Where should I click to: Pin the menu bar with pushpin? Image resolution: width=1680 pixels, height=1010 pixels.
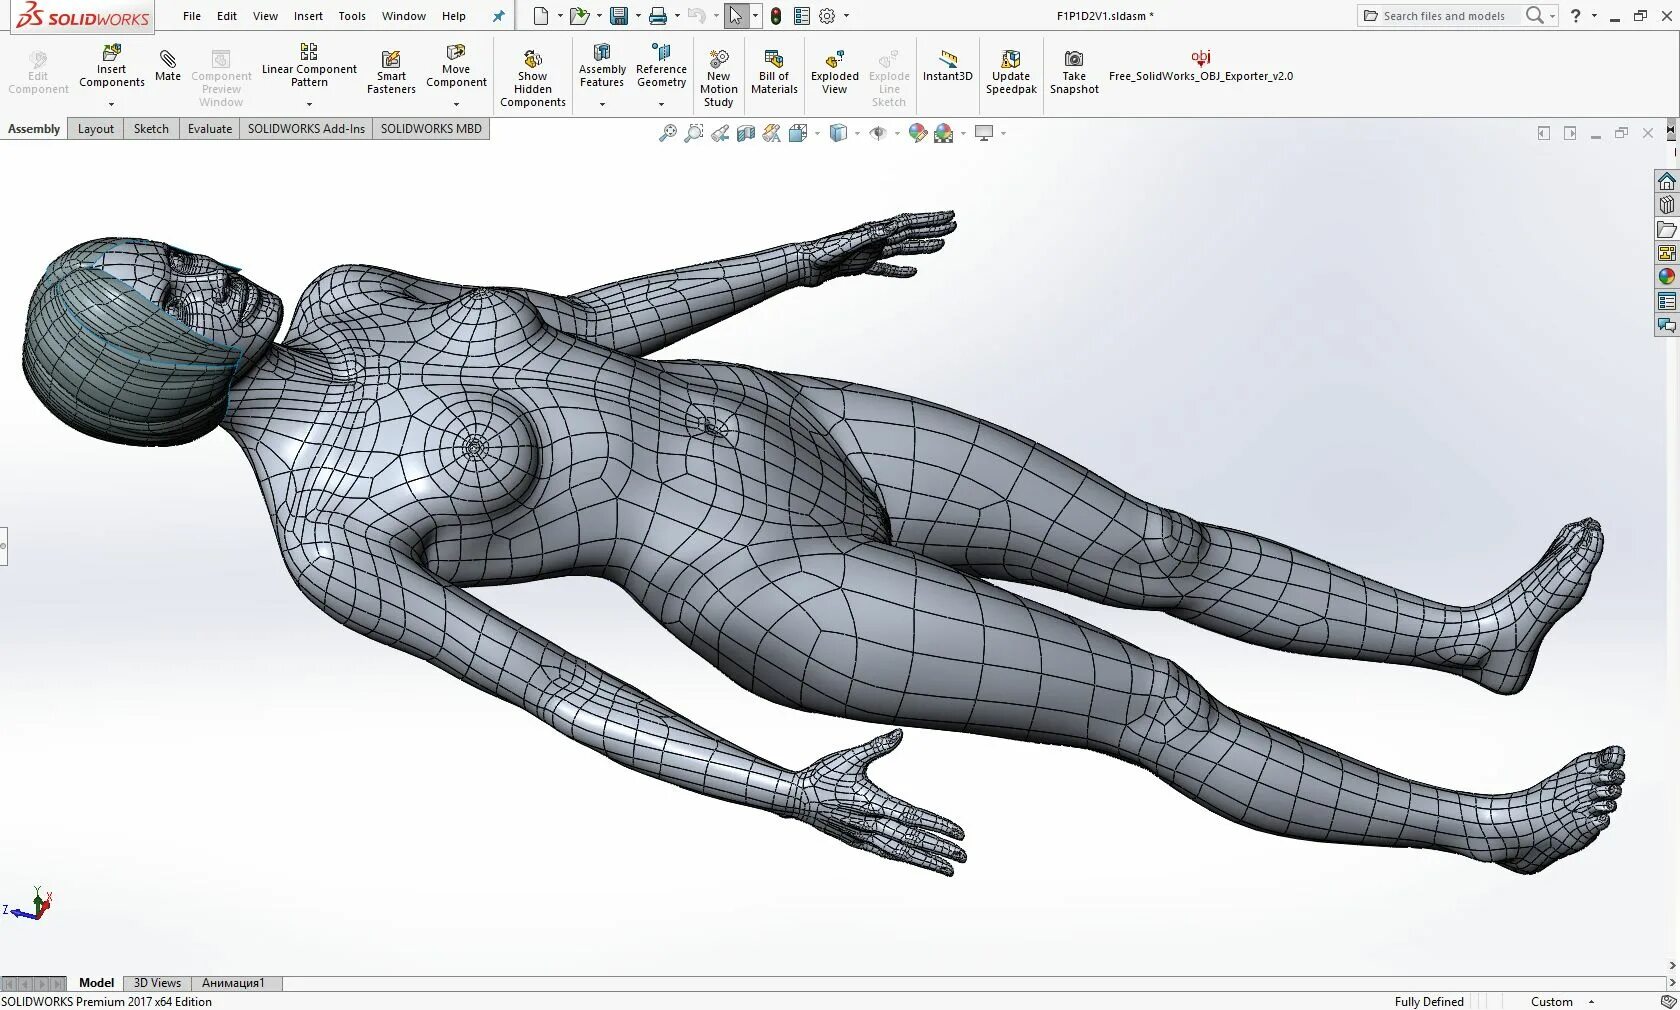click(498, 16)
